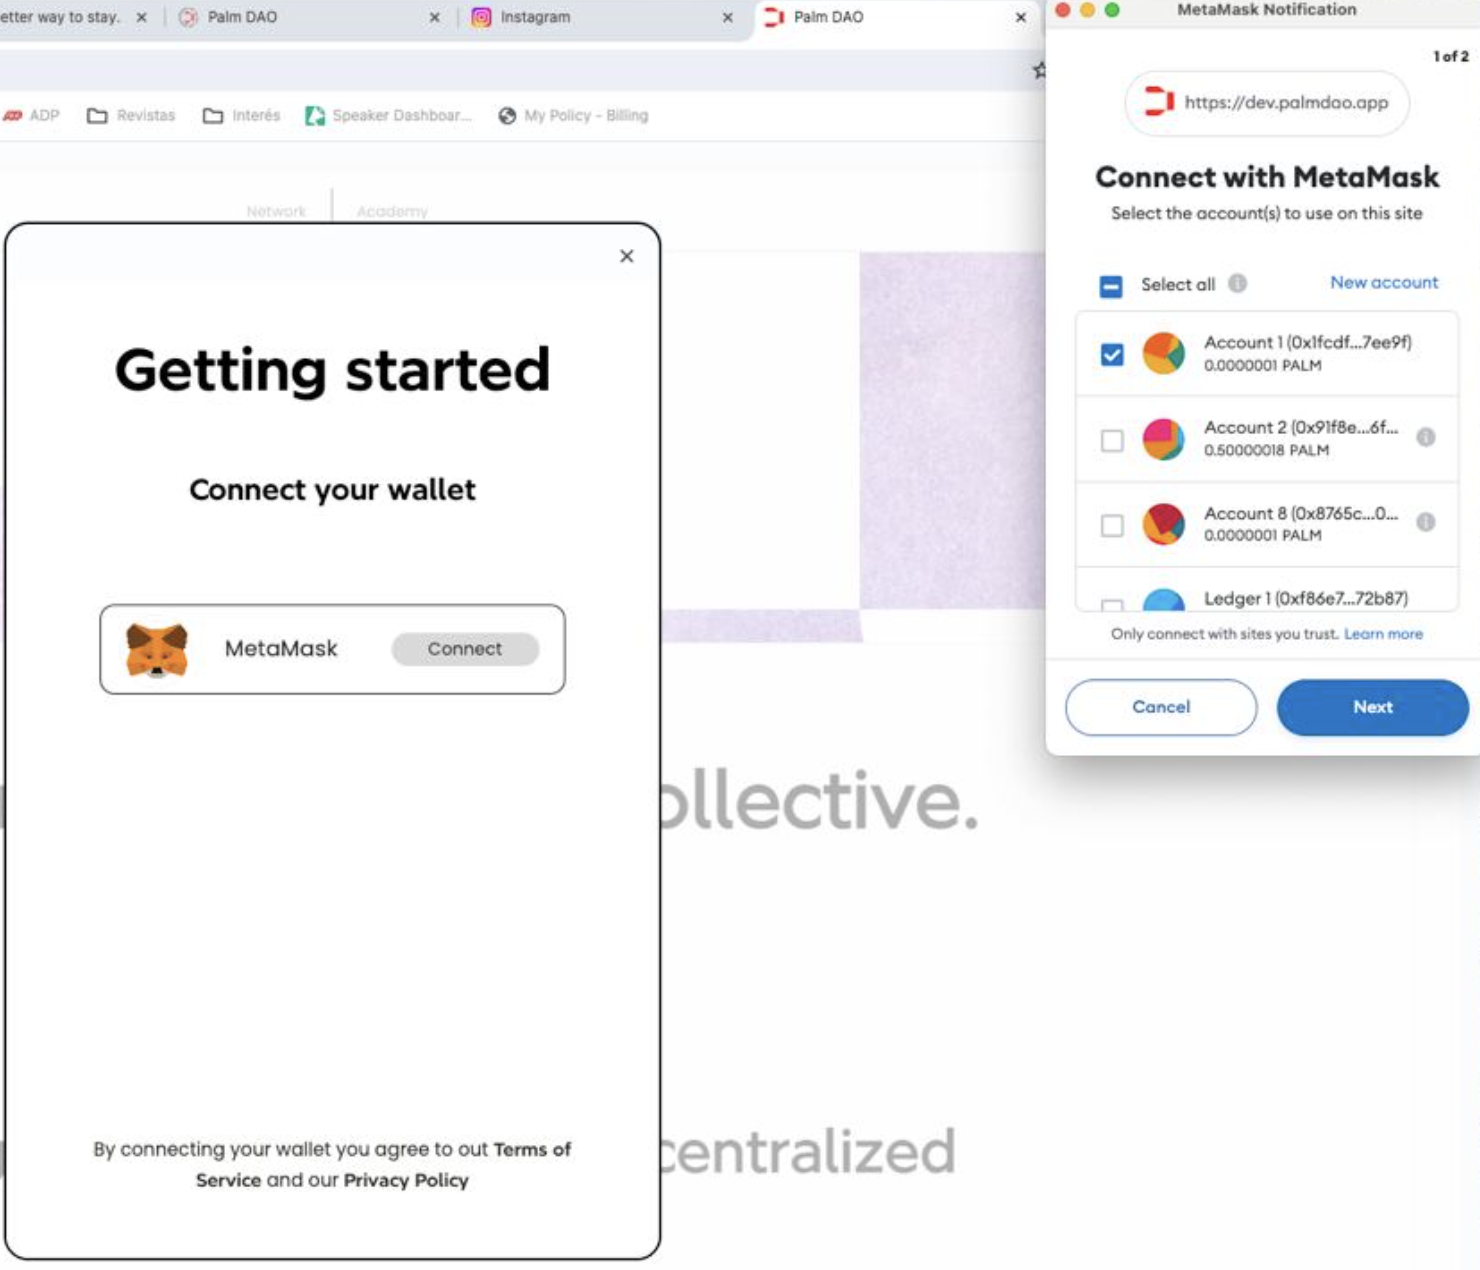Uncheck the Account 1 checkbox

[x=1112, y=354]
